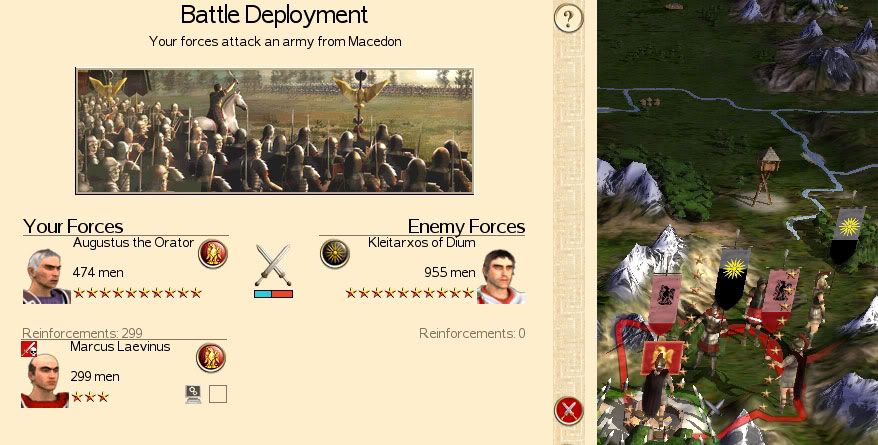Toggle the AI reinforcement control checkbox
878x445 pixels.
[218, 394]
